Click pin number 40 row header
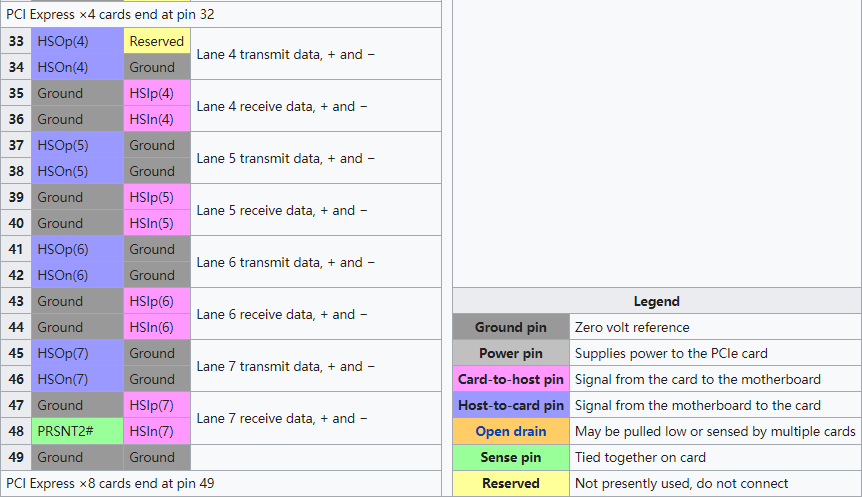This screenshot has height=497, width=862. [x=16, y=223]
